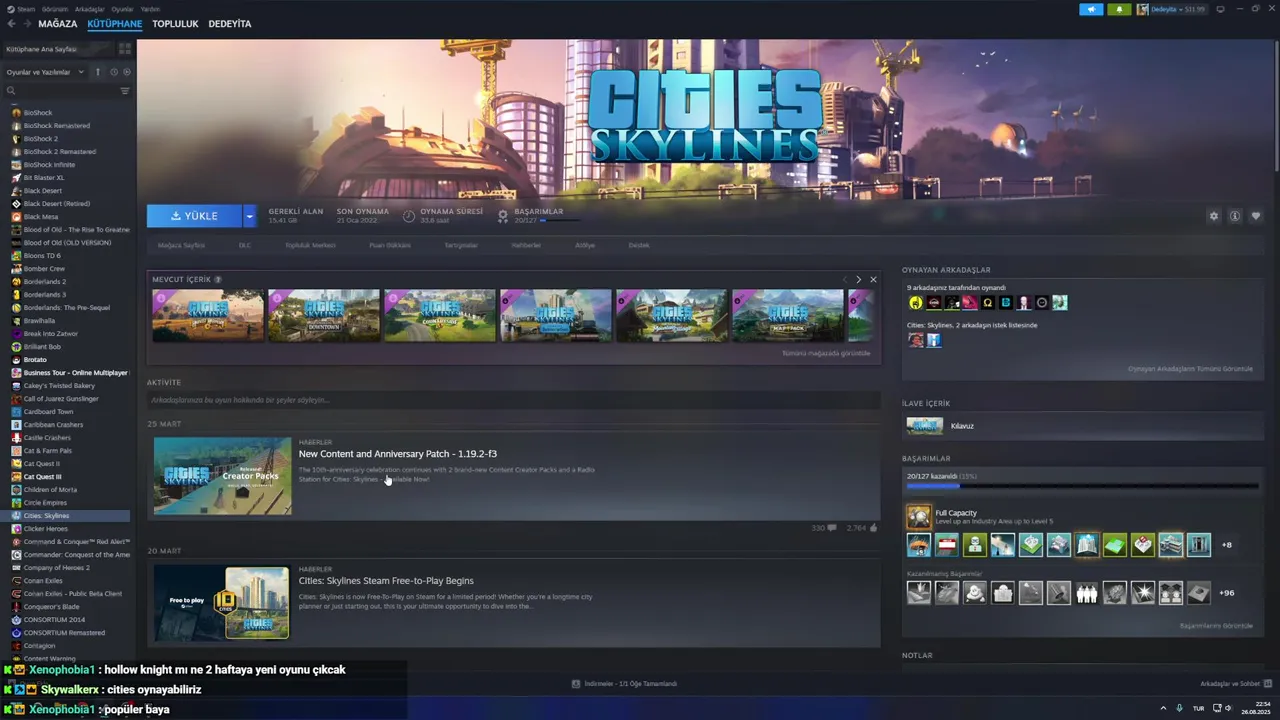Open Steam Free-to-Play Begins news item
Viewport: 1280px width, 720px height.
pyautogui.click(x=386, y=581)
